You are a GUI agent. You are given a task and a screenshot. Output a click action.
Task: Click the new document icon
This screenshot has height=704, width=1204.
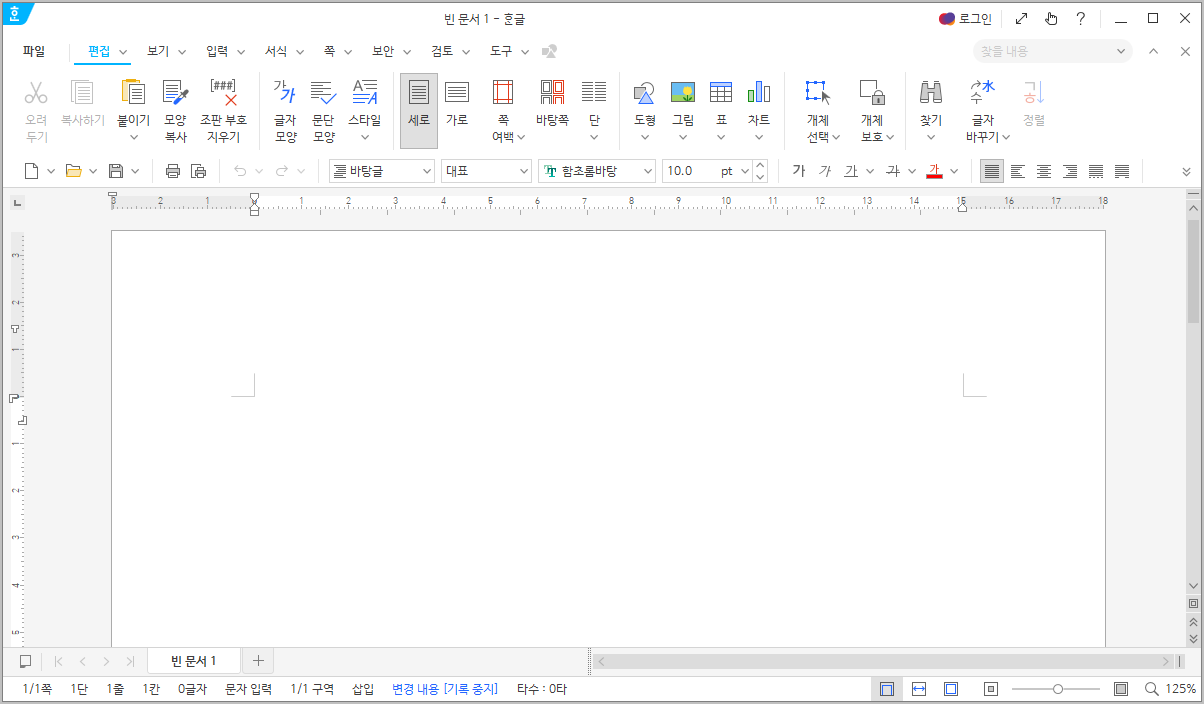32,171
